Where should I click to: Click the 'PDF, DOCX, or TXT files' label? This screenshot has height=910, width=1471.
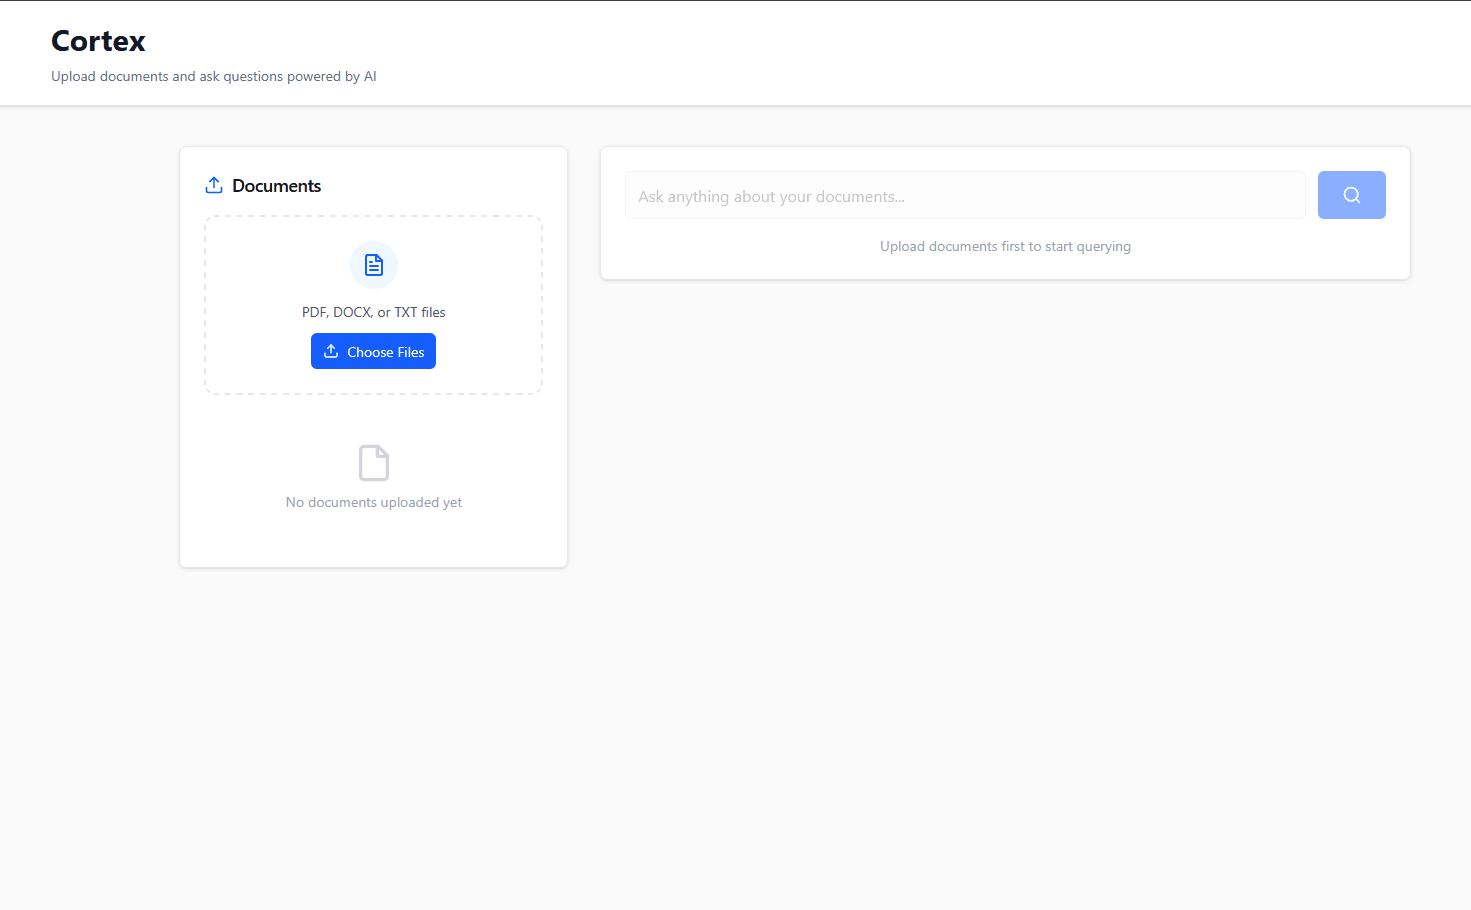[x=373, y=311]
